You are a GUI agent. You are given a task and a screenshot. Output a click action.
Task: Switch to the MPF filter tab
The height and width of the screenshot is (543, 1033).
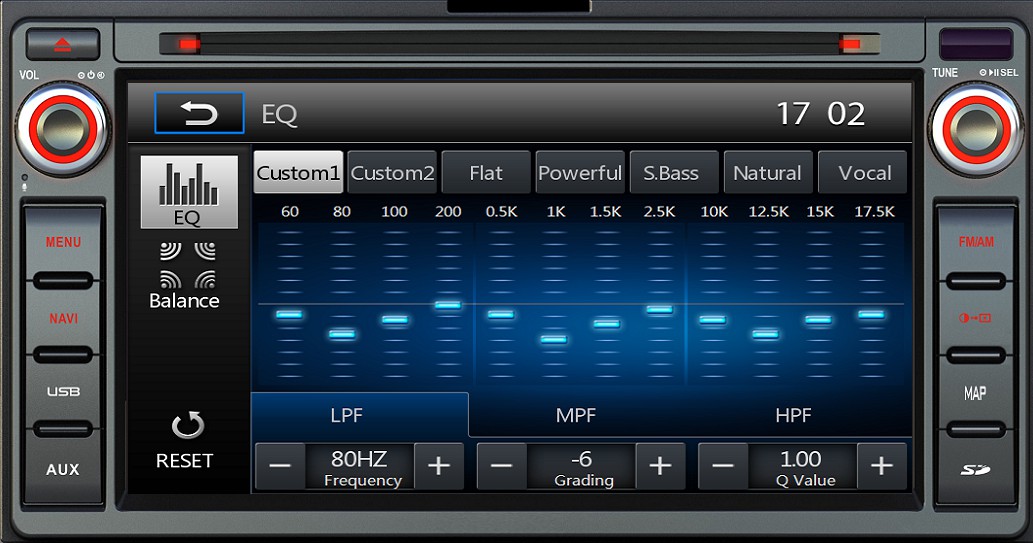[x=576, y=415]
